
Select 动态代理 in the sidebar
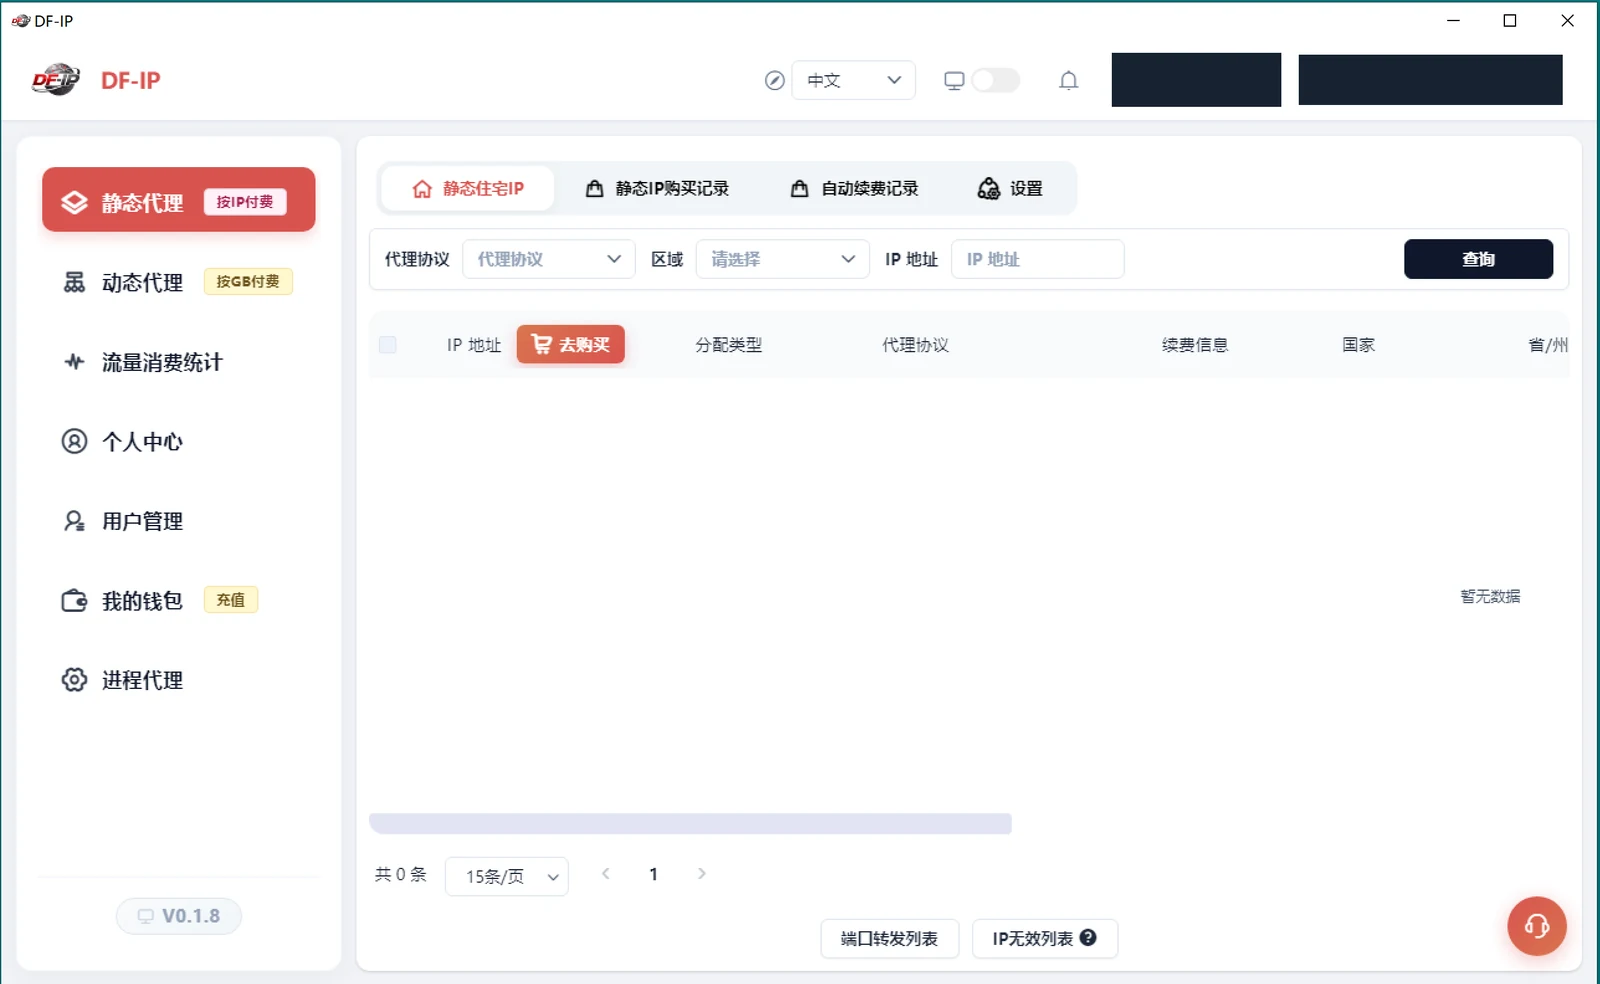pyautogui.click(x=178, y=282)
